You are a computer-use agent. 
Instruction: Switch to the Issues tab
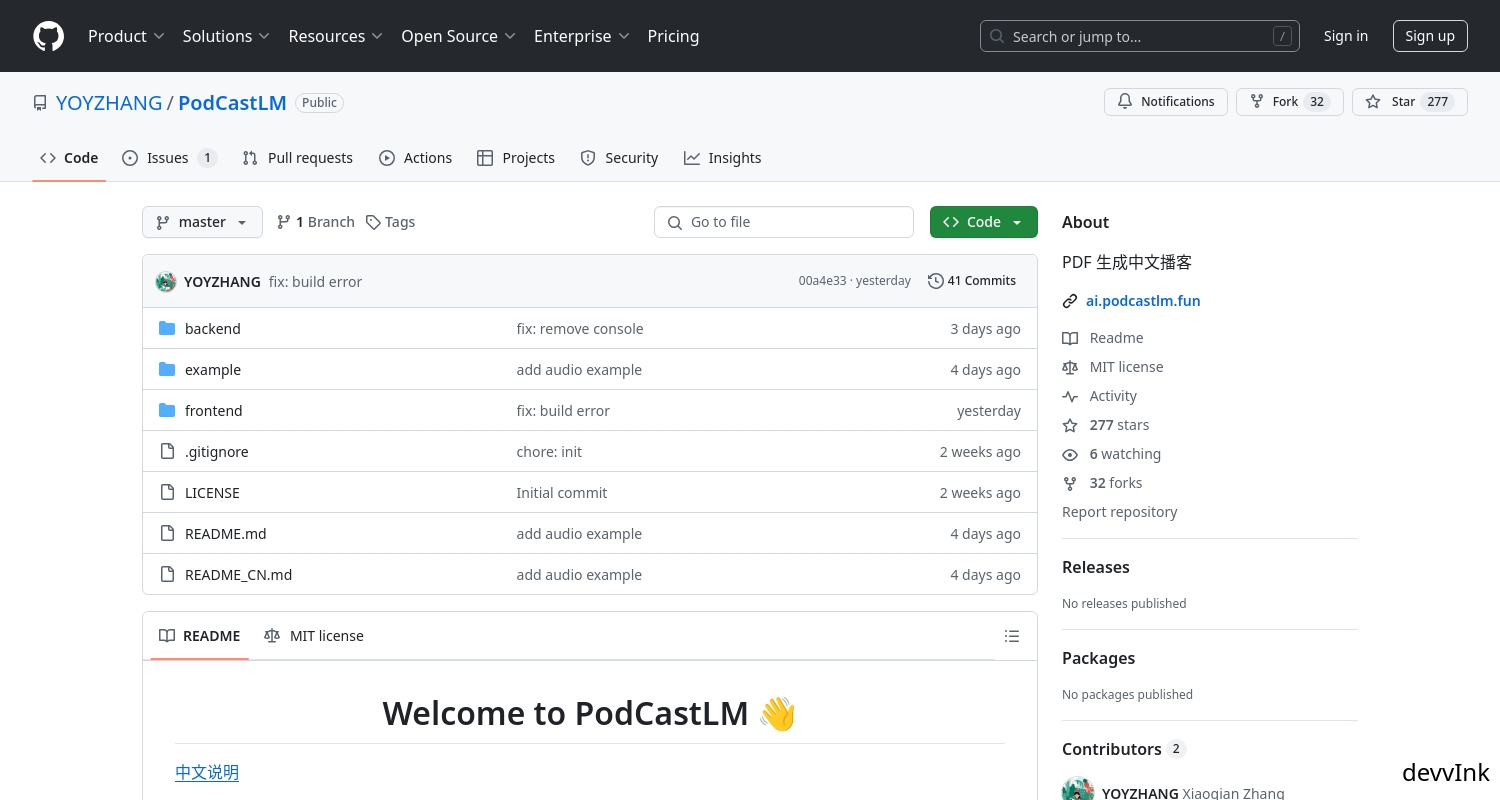coord(169,158)
